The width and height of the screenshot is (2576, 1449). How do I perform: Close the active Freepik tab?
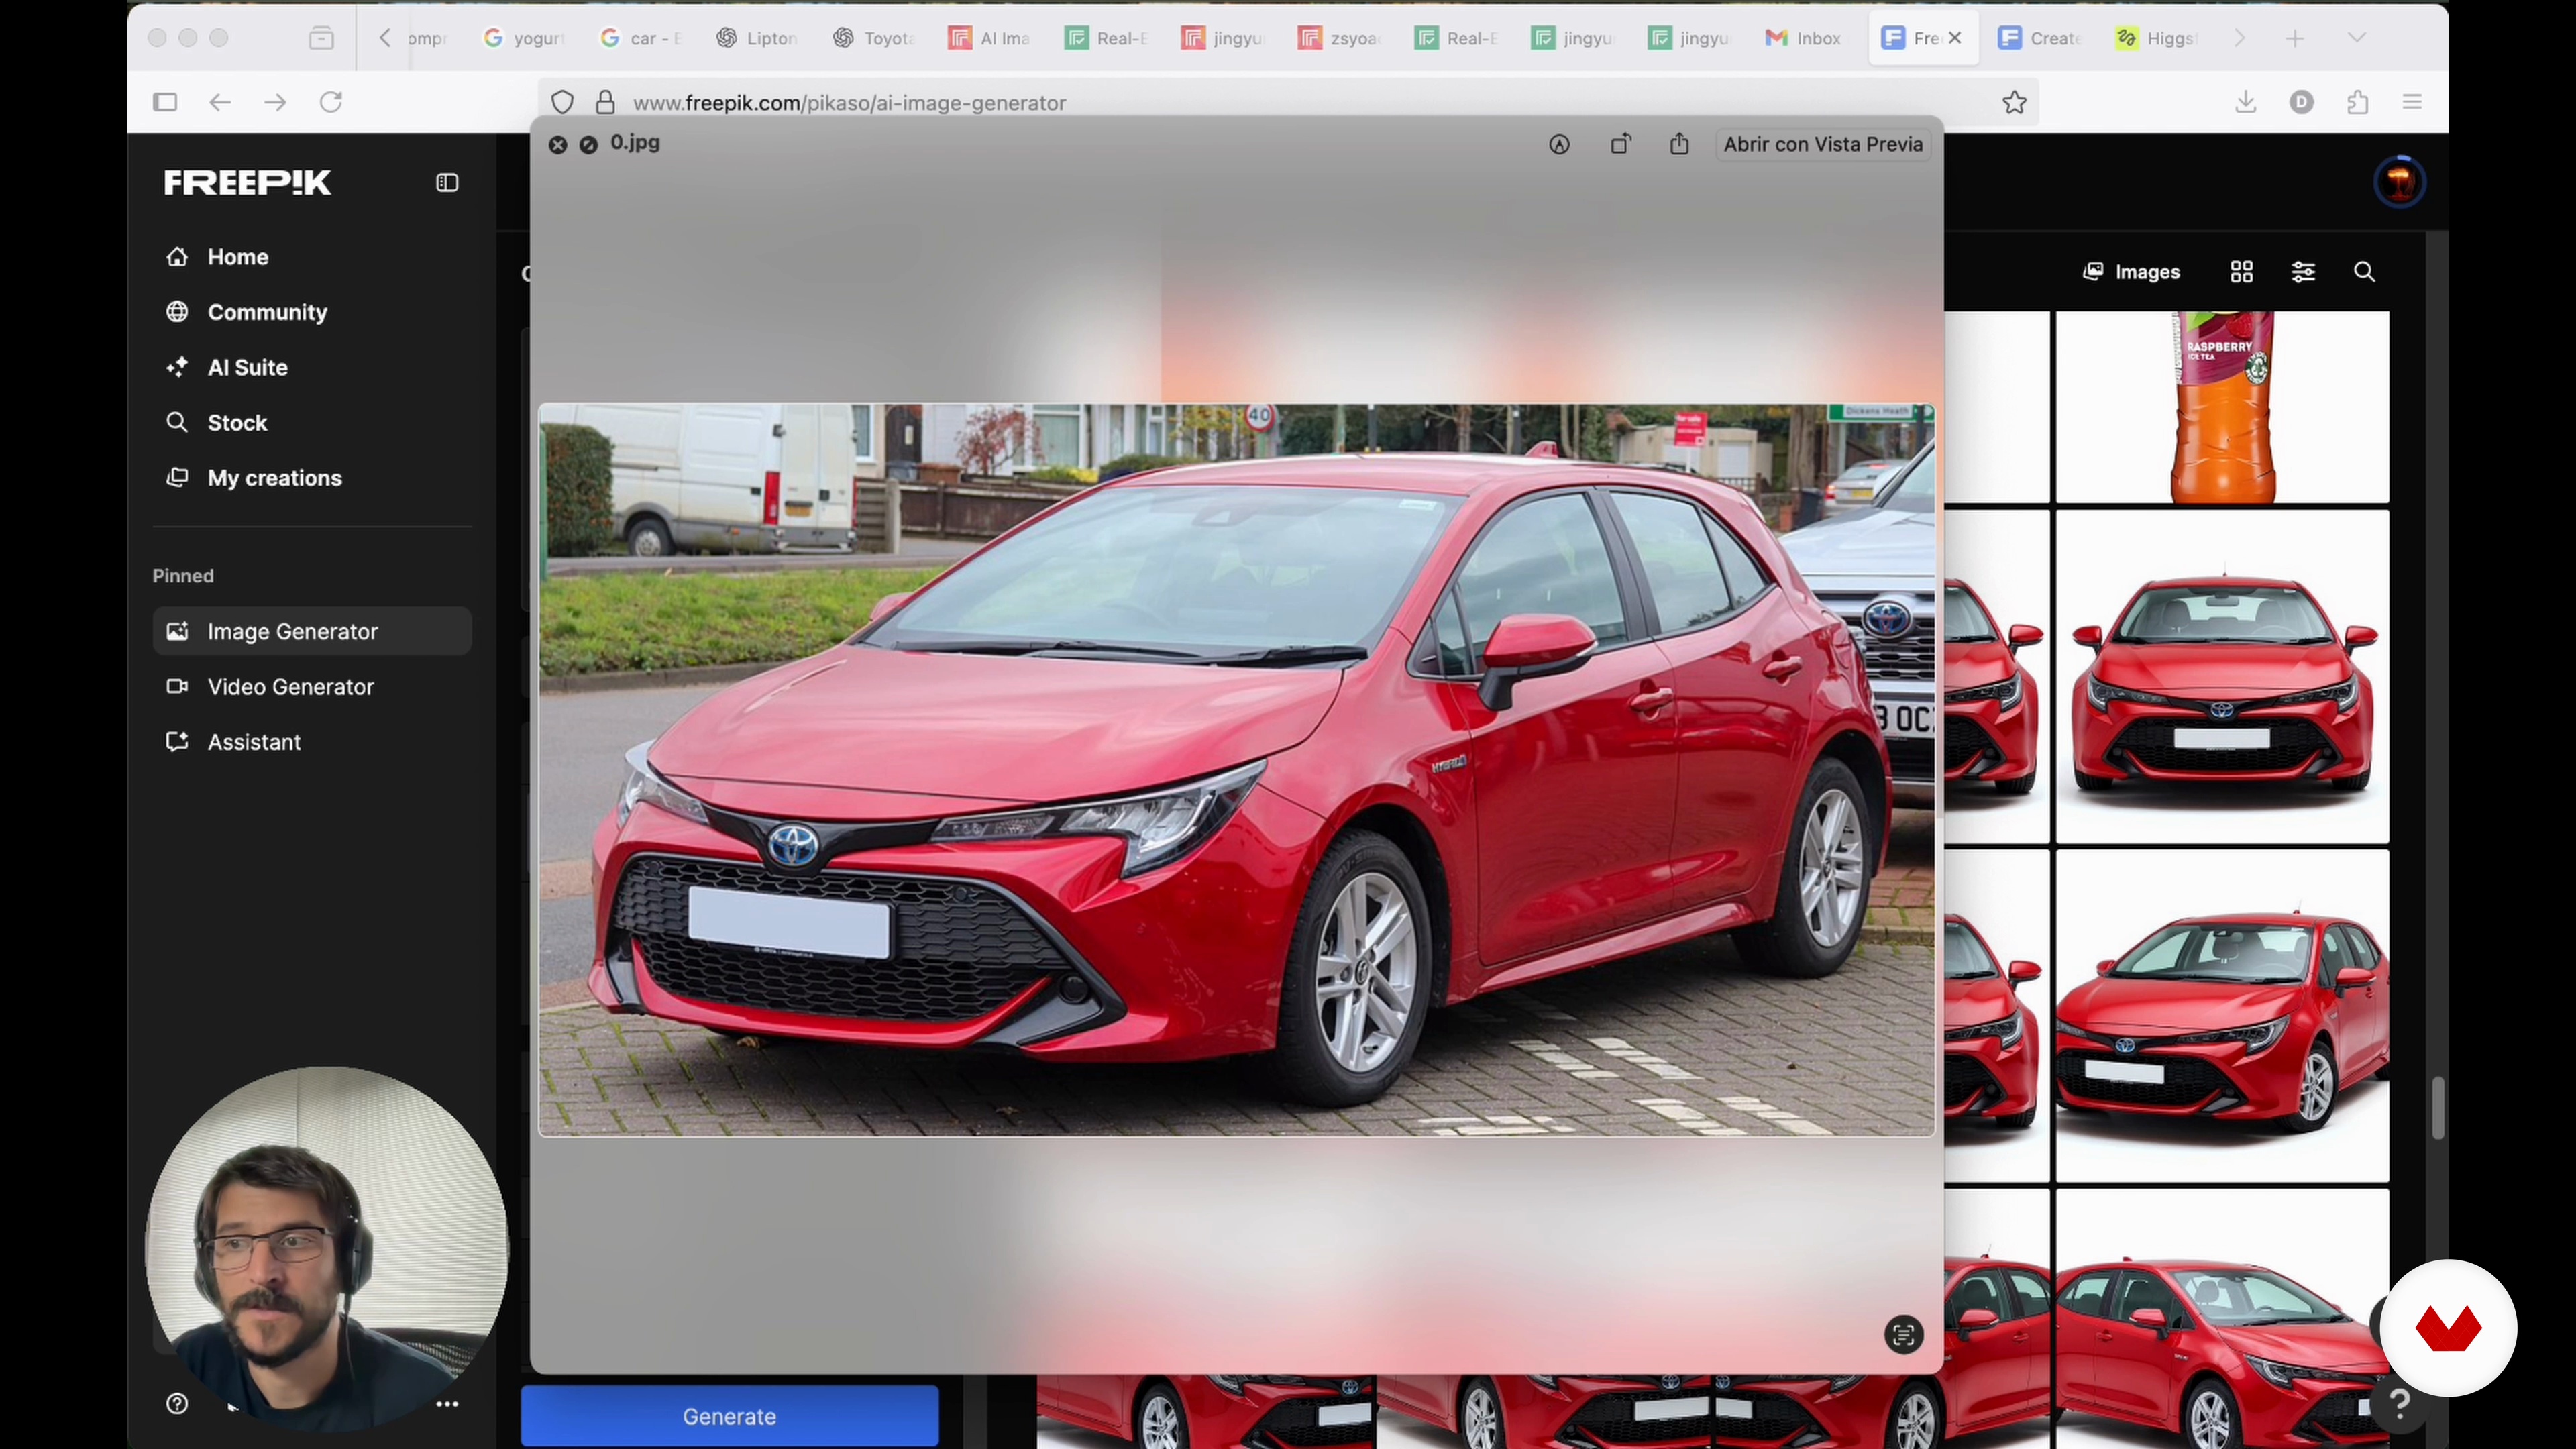(1955, 38)
